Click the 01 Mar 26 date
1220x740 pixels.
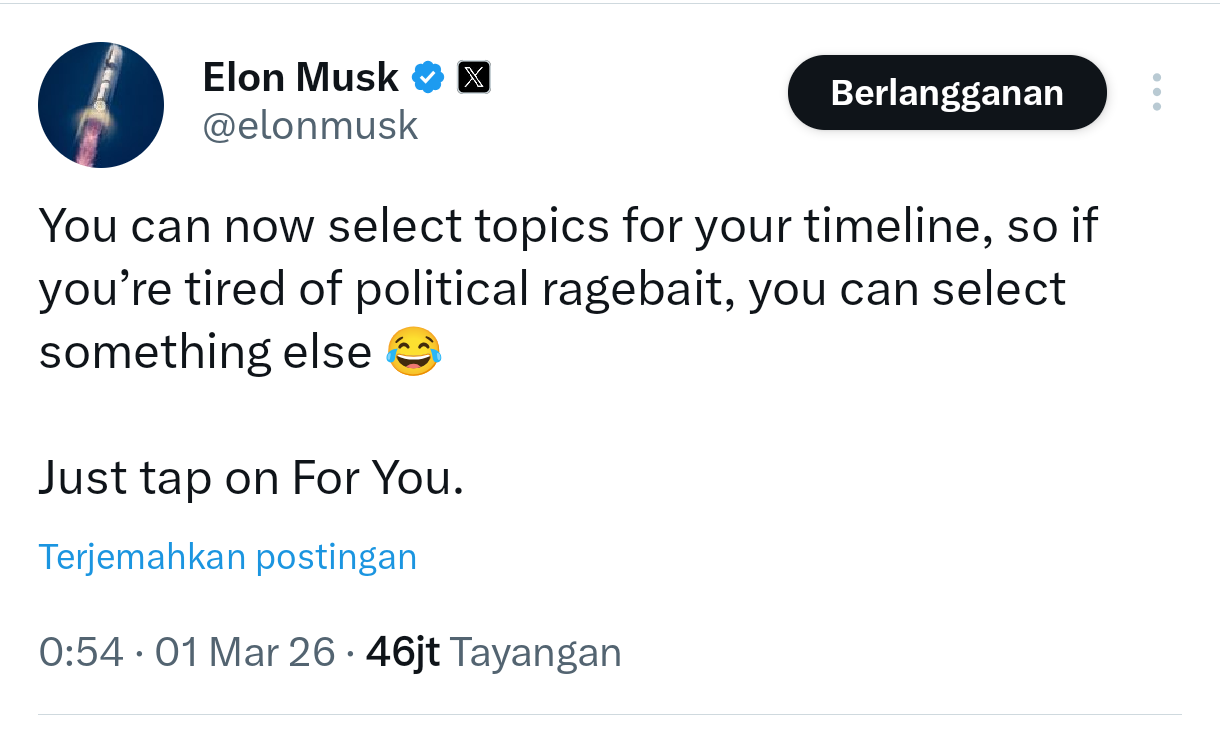[x=244, y=652]
